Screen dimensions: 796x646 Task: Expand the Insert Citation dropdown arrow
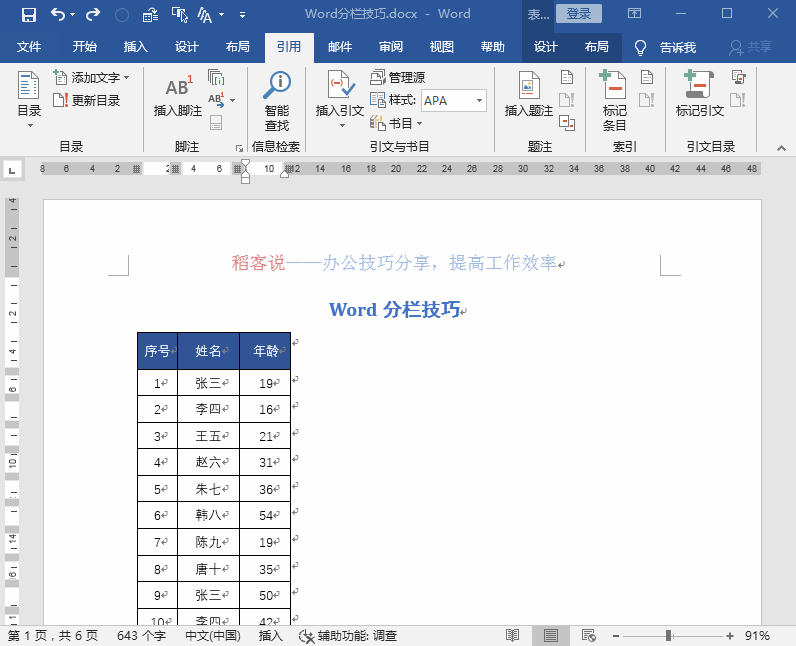coord(342,125)
